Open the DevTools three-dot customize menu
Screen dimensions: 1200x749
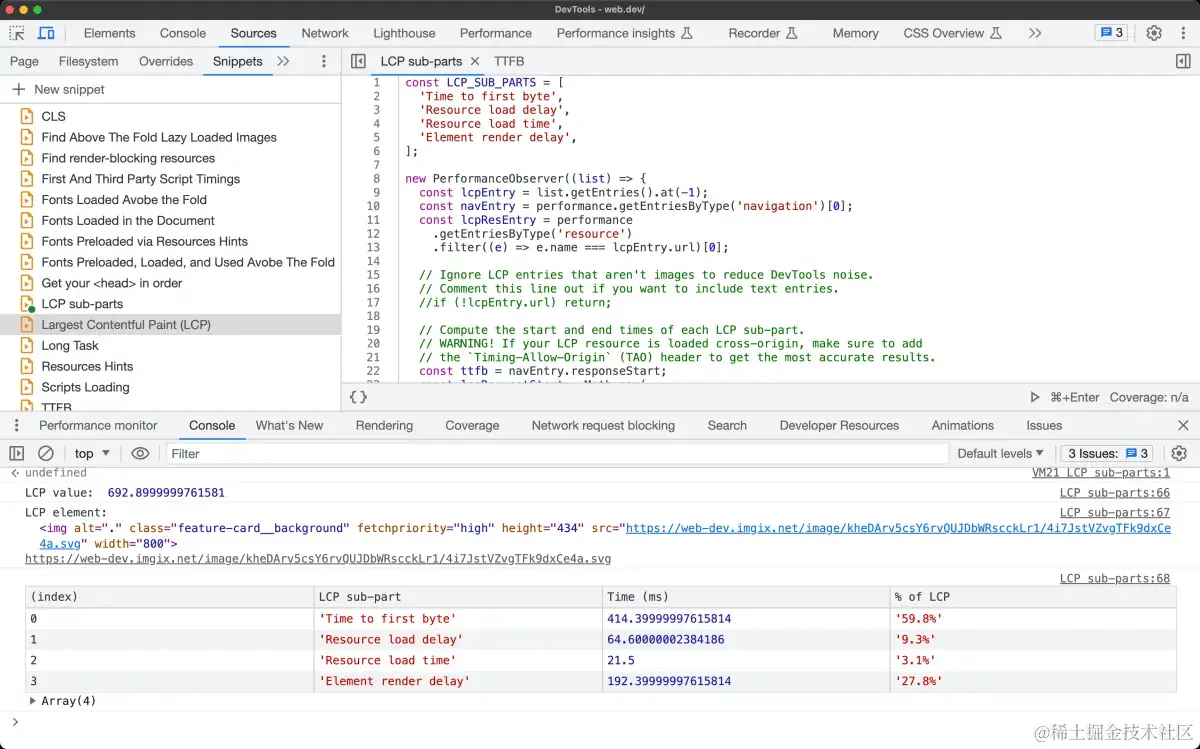click(1182, 33)
